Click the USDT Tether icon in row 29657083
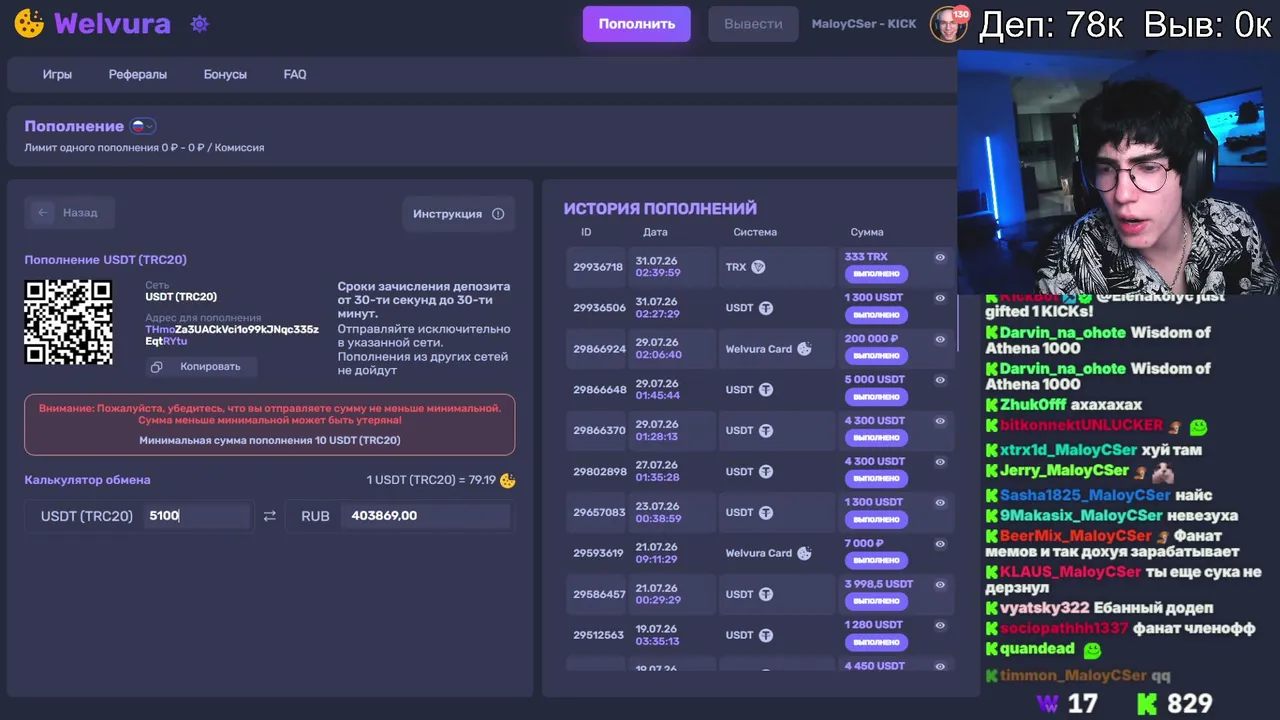The height and width of the screenshot is (720, 1280). (766, 513)
